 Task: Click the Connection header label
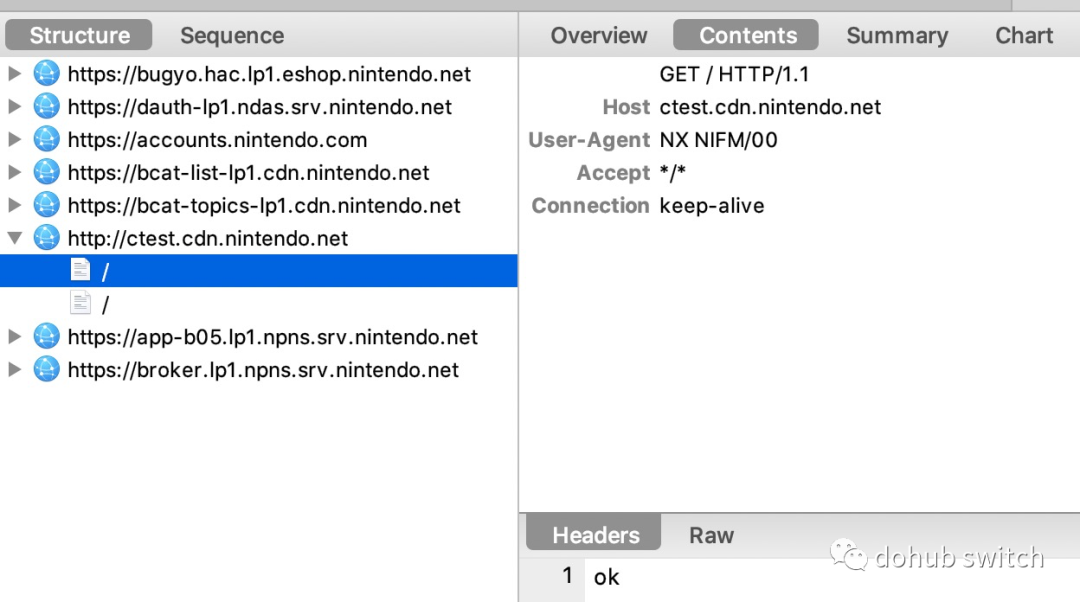point(590,205)
